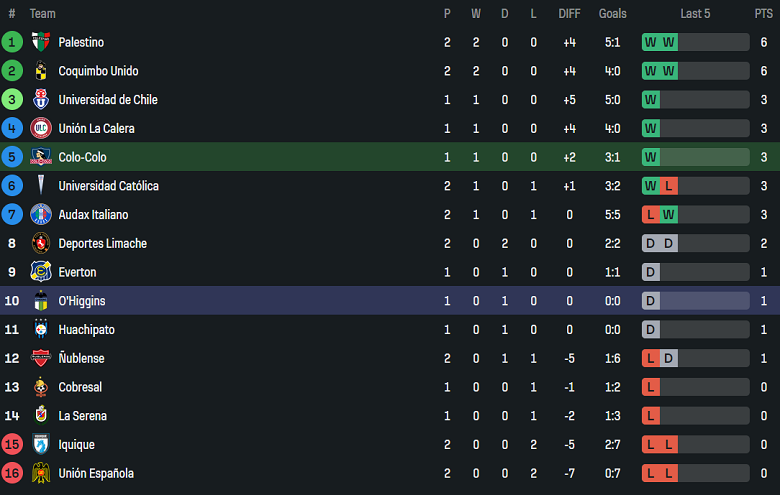Click the red position badge 16
Viewport: 780px width, 495px height.
12,473
